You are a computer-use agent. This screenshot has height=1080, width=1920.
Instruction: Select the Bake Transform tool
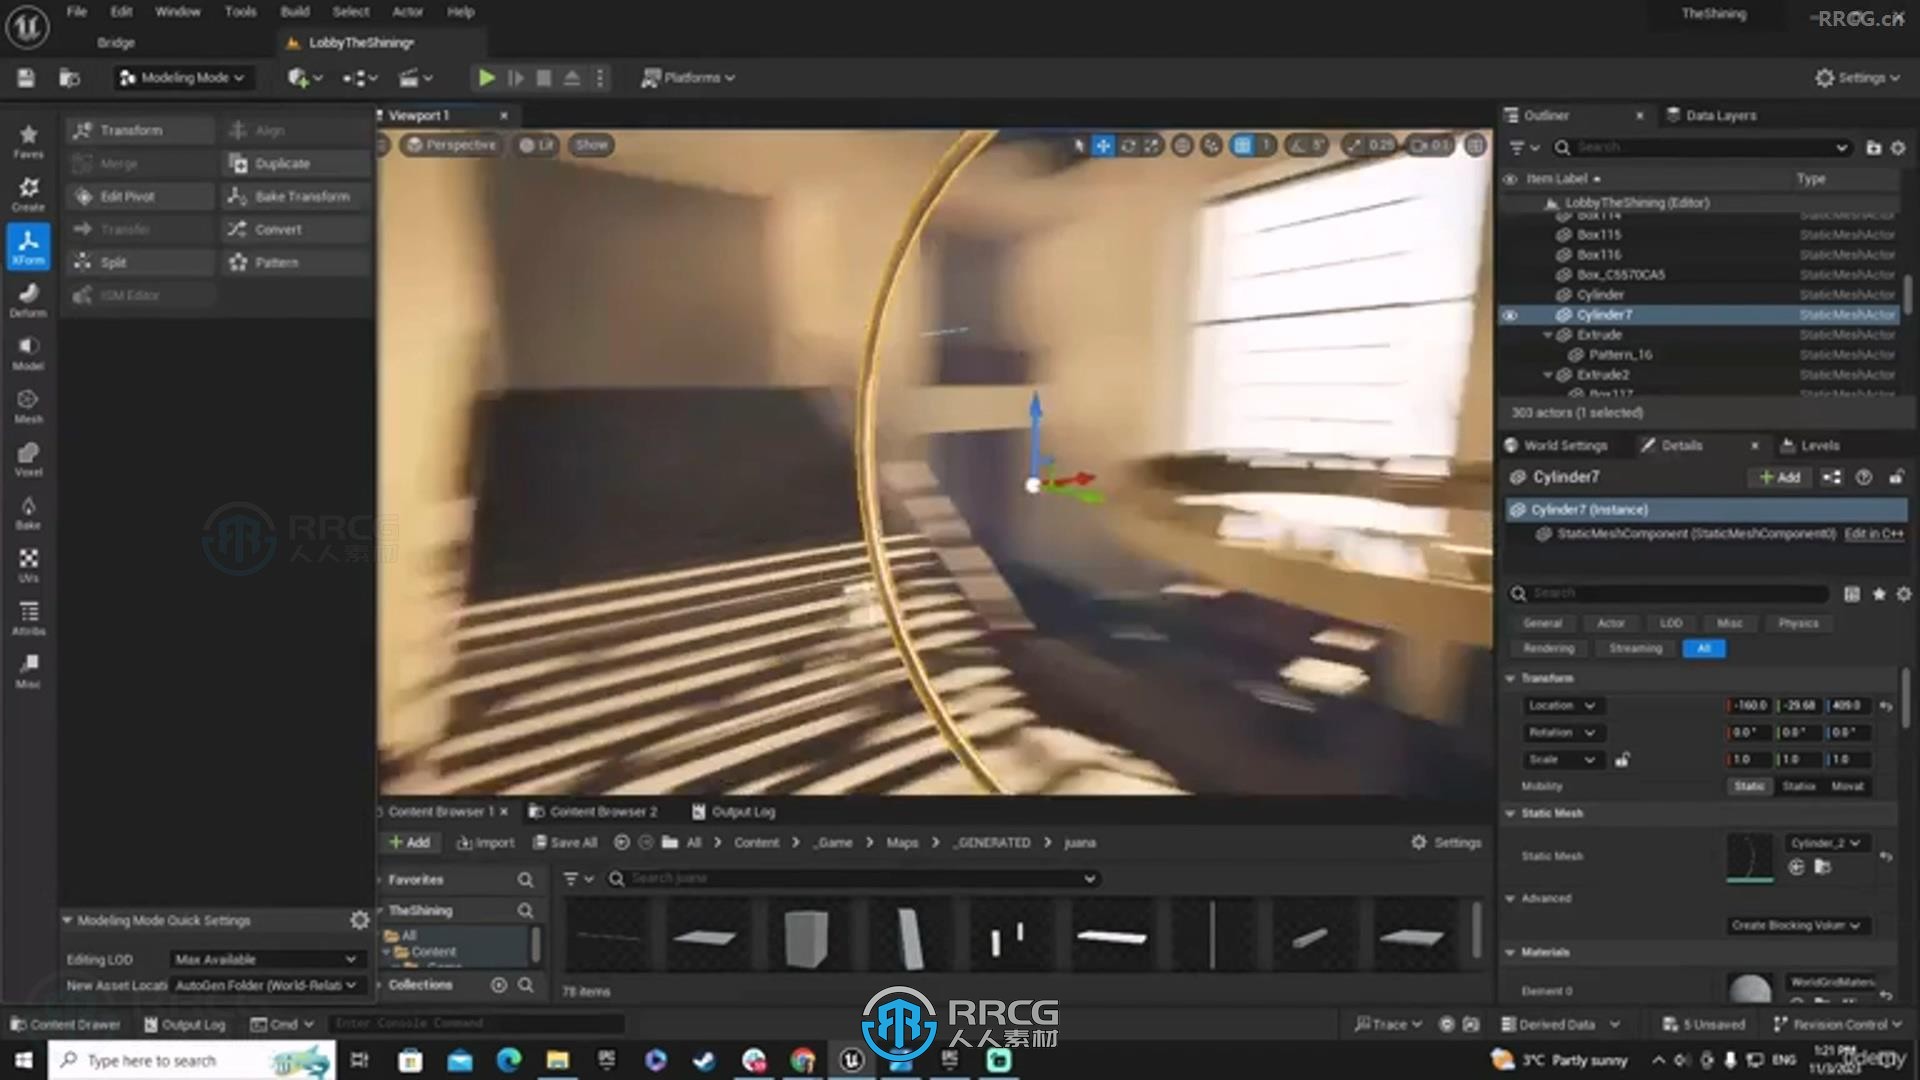pyautogui.click(x=295, y=196)
